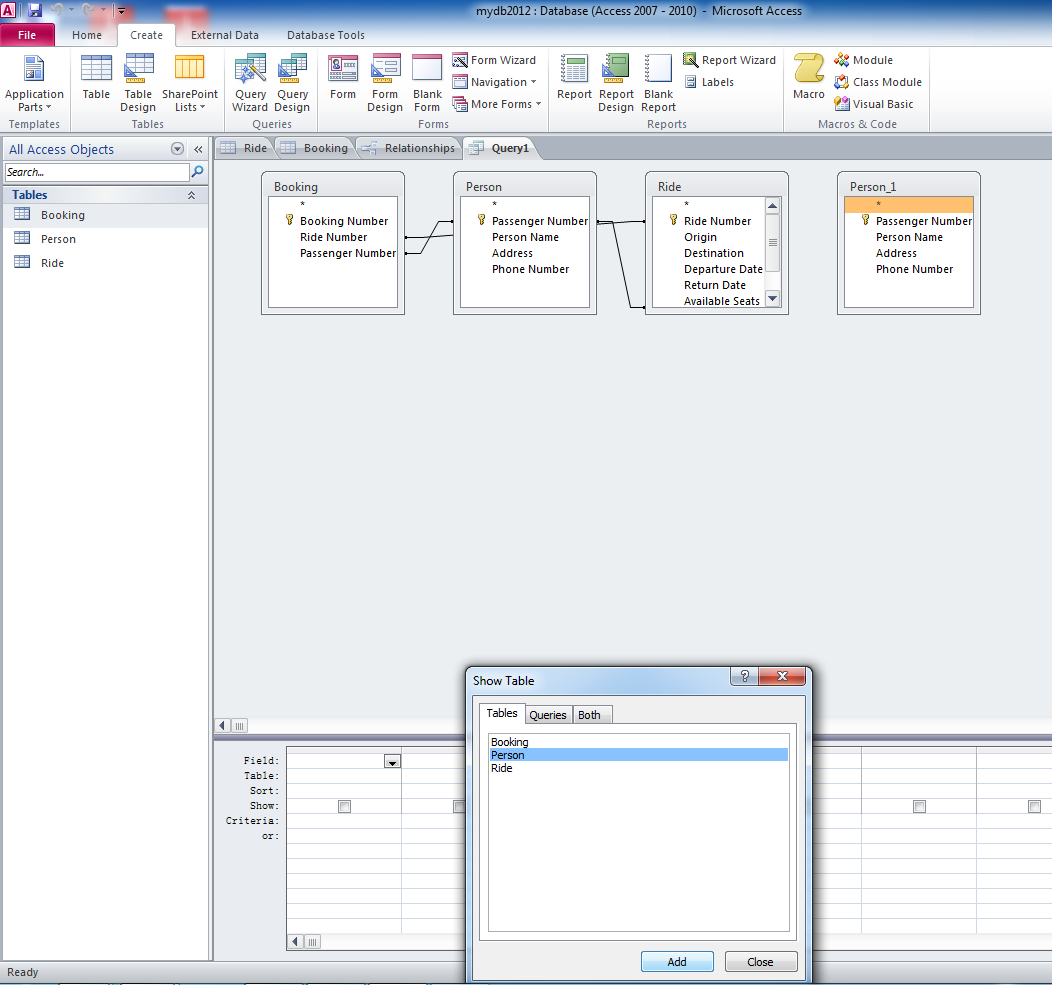The width and height of the screenshot is (1052, 985).
Task: Switch to the External Data ribbon tab
Action: tap(224, 35)
